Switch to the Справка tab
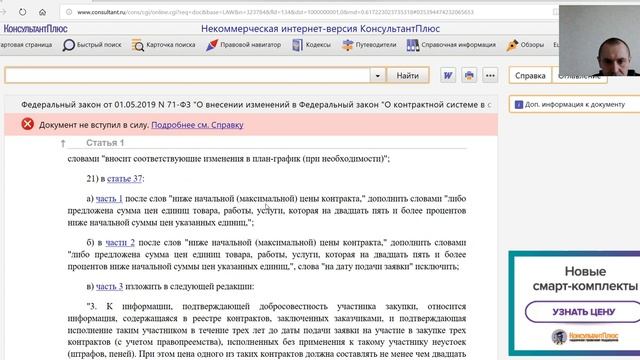Screen dimensions: 640x360 click(530, 76)
